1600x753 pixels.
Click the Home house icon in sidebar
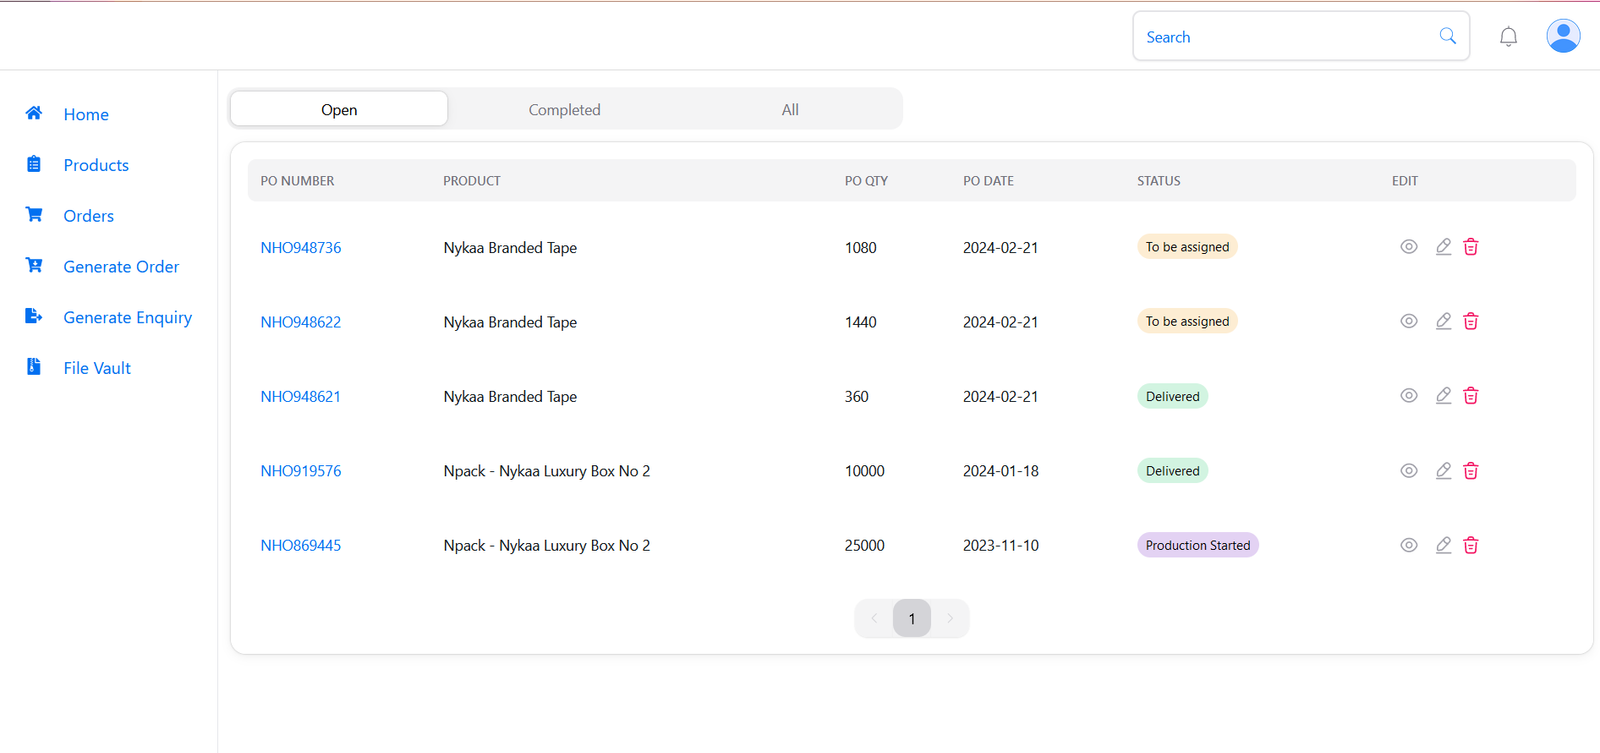34,113
